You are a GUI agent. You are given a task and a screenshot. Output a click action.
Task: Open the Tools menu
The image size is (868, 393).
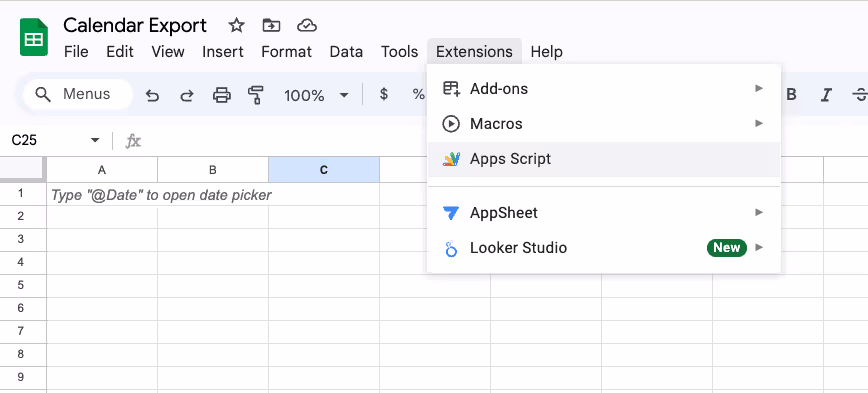click(x=399, y=52)
